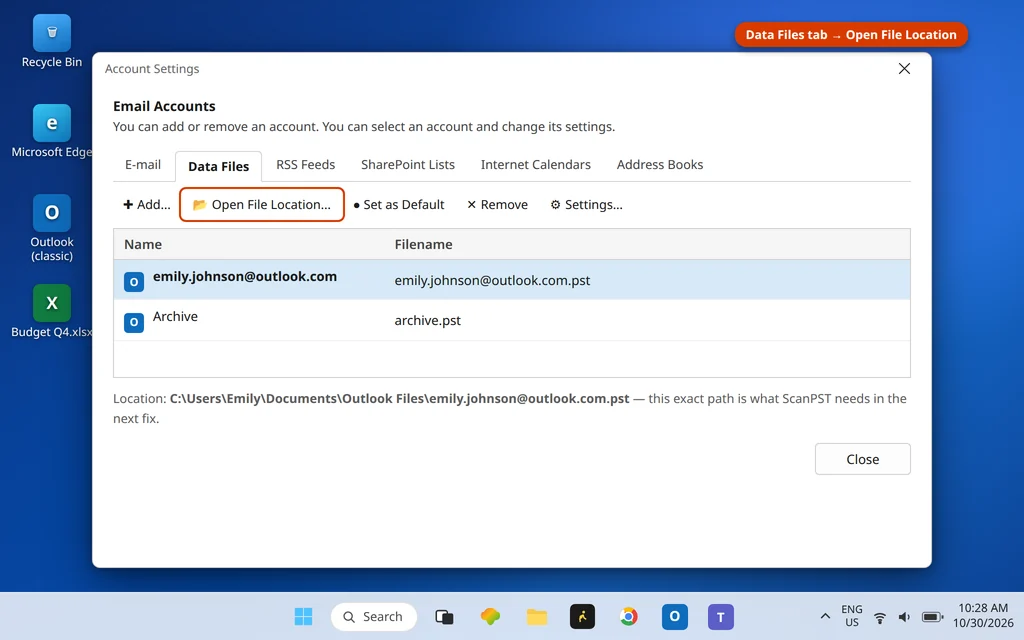Click the C:\Users\Emily\Documents location path text
This screenshot has height=640, width=1024.
pos(400,398)
